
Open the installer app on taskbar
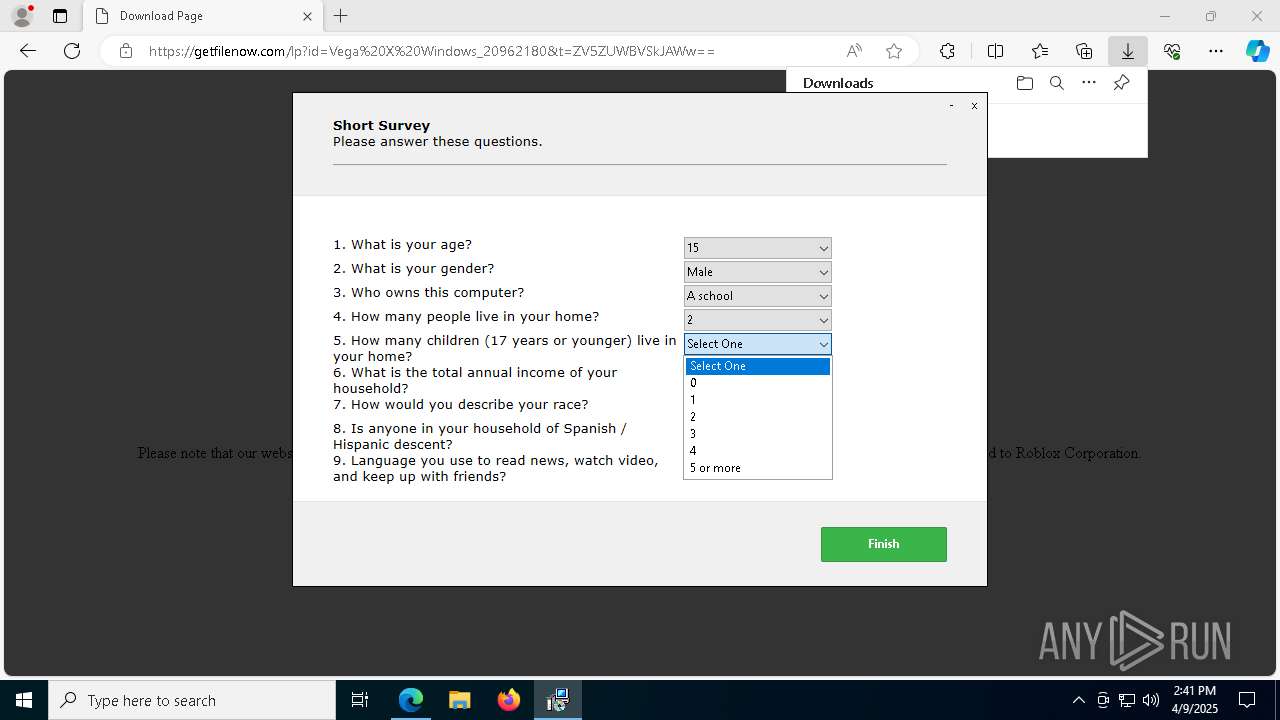pos(558,700)
